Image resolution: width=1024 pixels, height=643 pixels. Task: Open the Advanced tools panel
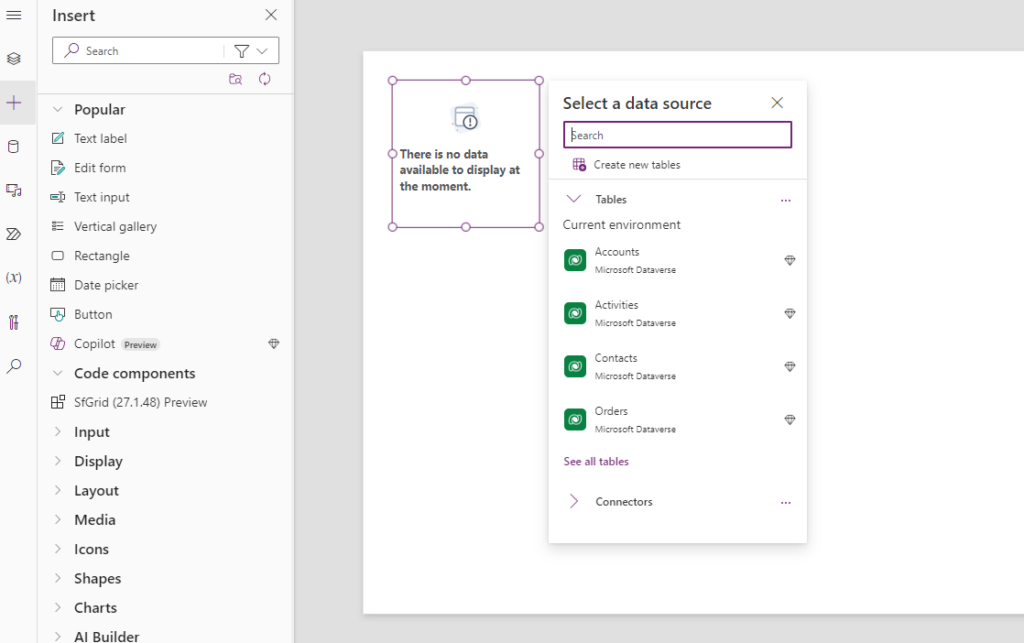tap(14, 322)
